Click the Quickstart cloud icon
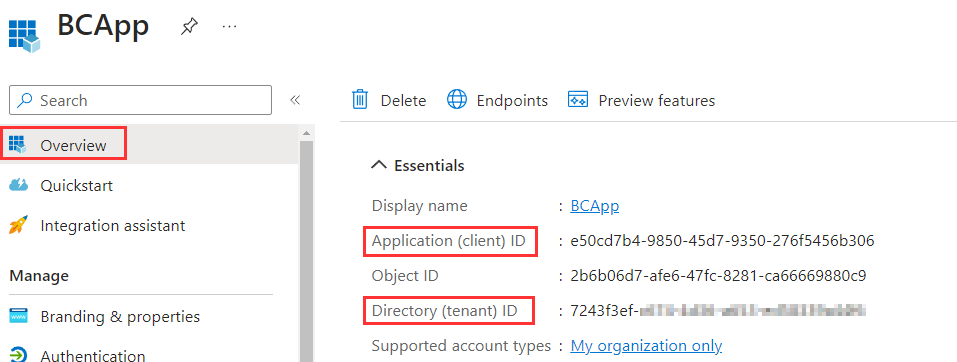The height and width of the screenshot is (362, 957). (x=19, y=184)
